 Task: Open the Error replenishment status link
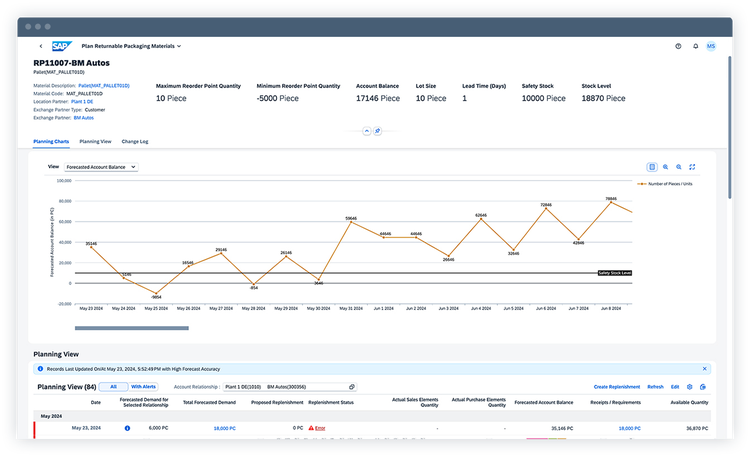(320, 428)
